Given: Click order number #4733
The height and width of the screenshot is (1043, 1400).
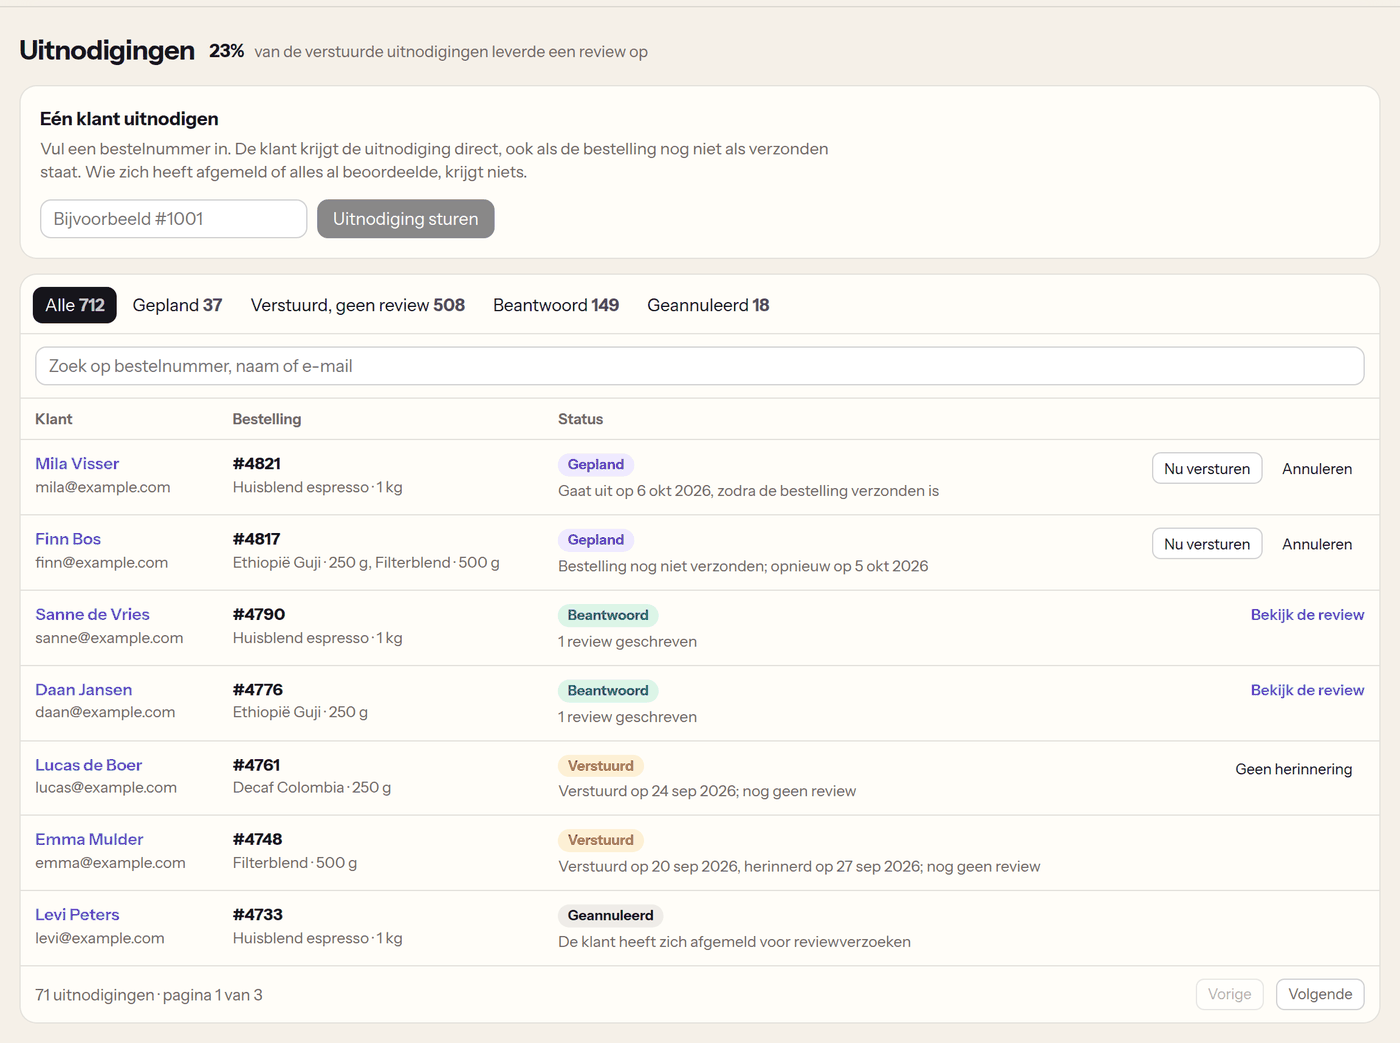Looking at the screenshot, I should pyautogui.click(x=258, y=914).
